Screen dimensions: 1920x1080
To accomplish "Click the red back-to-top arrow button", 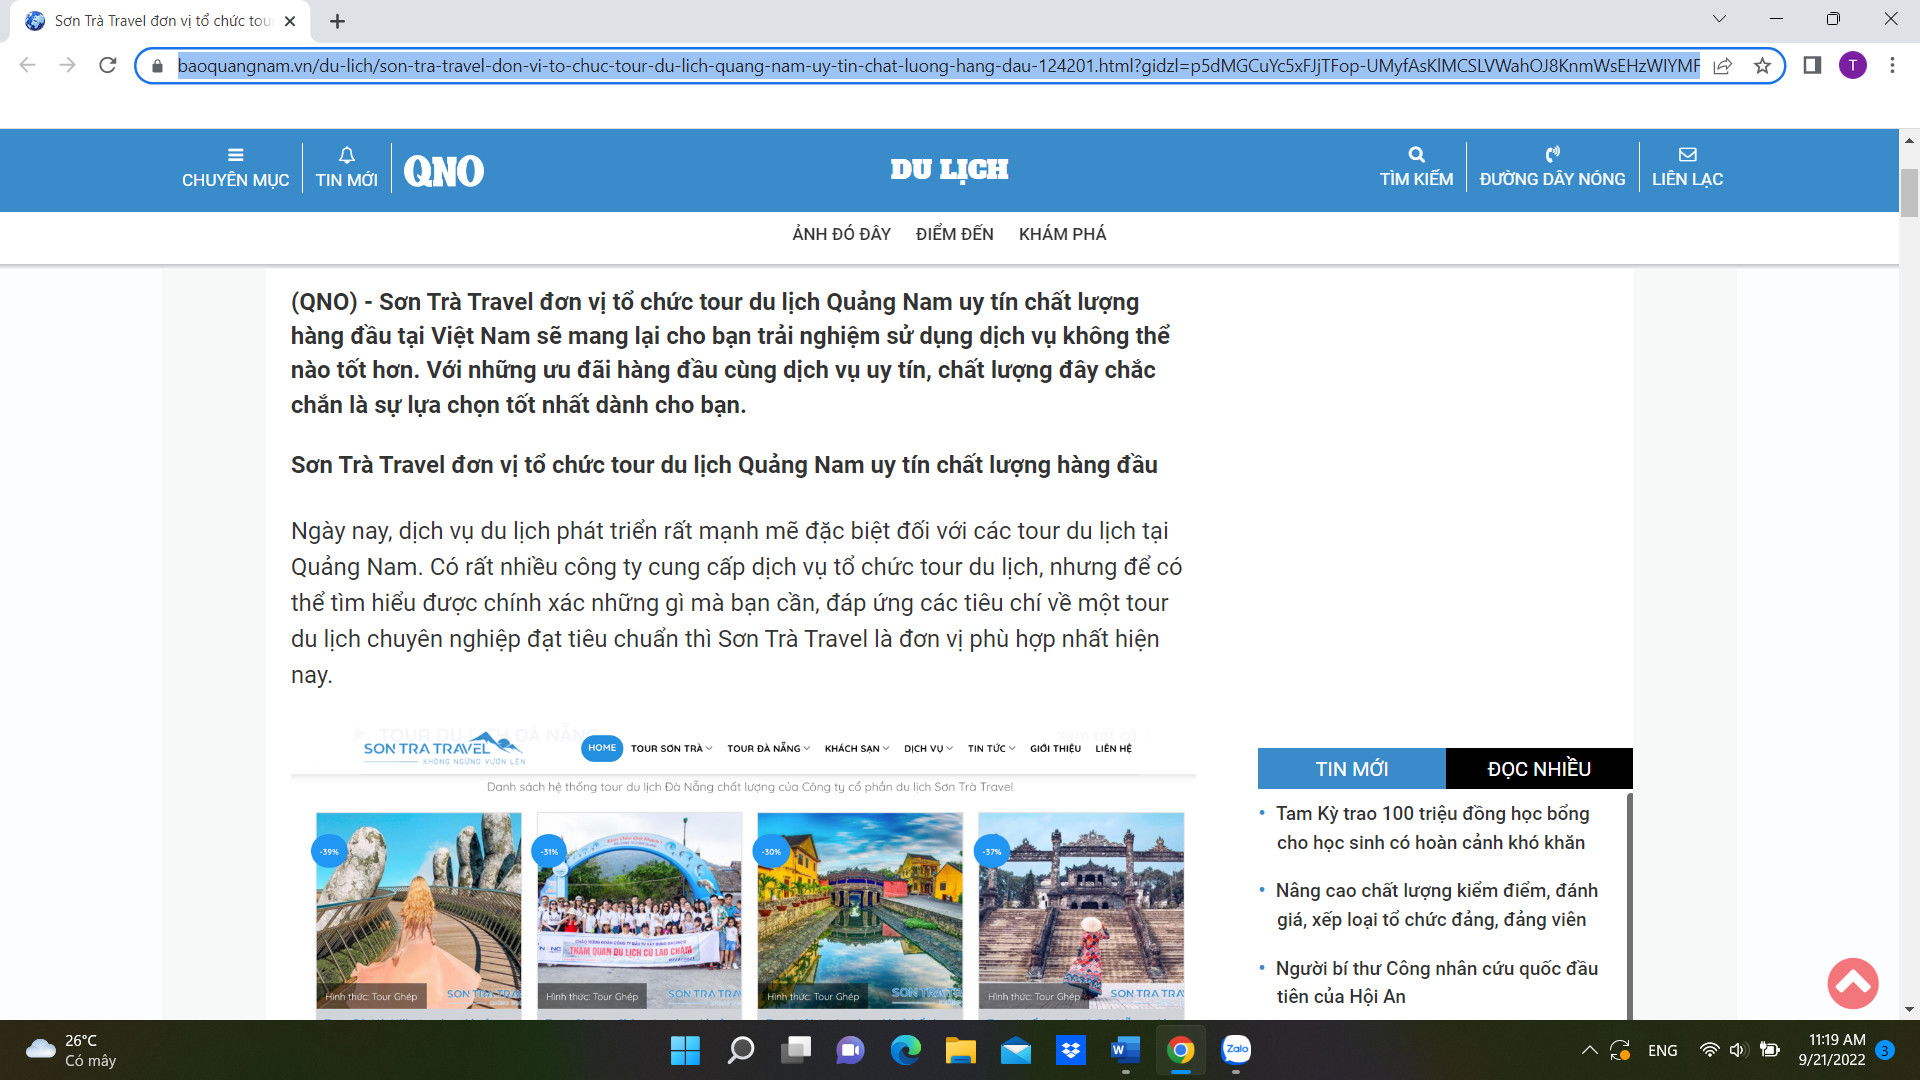I will [x=1852, y=983].
